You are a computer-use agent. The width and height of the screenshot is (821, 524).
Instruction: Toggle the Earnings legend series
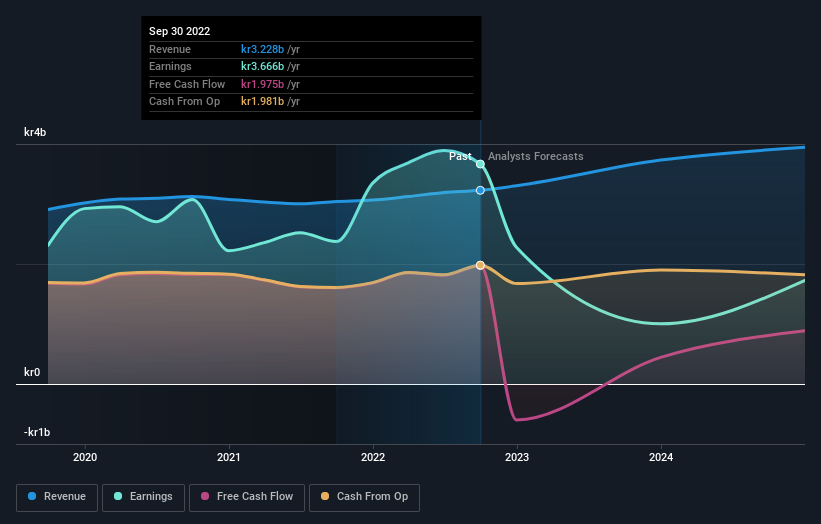143,497
